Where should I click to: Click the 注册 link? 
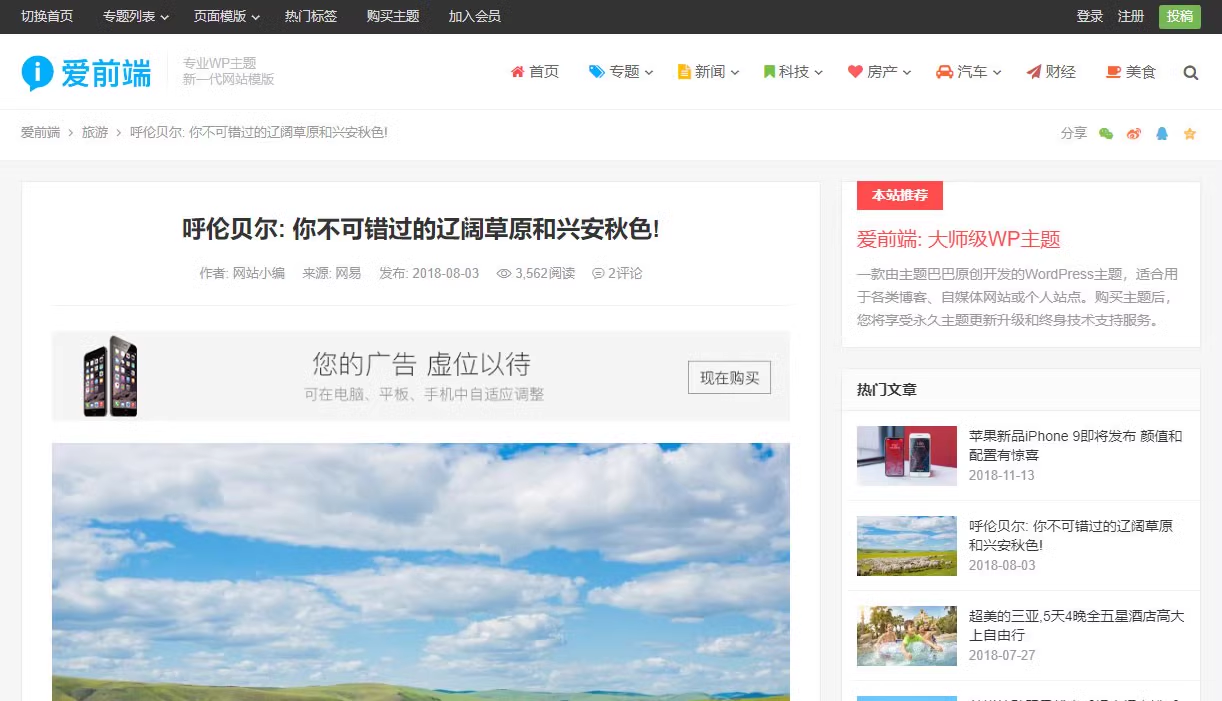tap(1131, 17)
